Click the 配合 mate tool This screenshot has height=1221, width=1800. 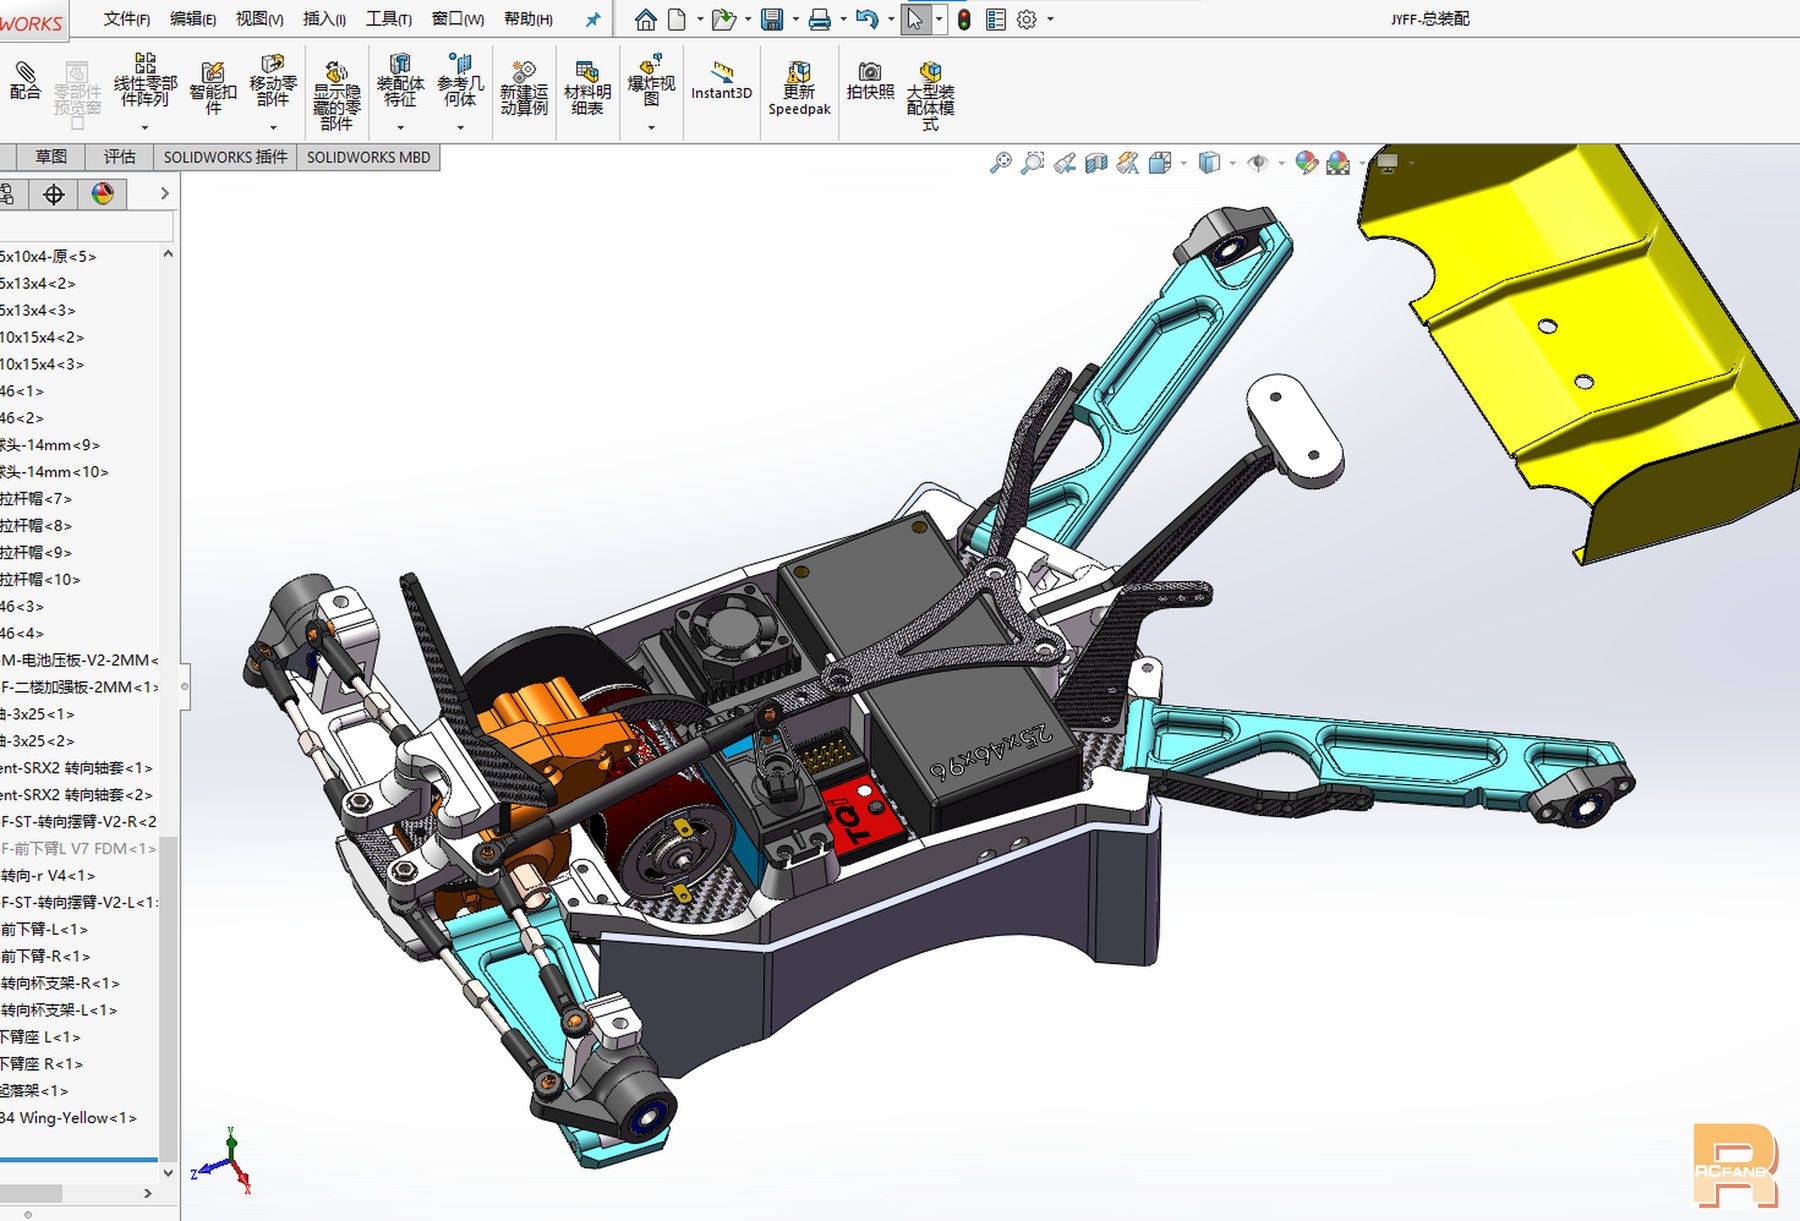click(x=25, y=81)
